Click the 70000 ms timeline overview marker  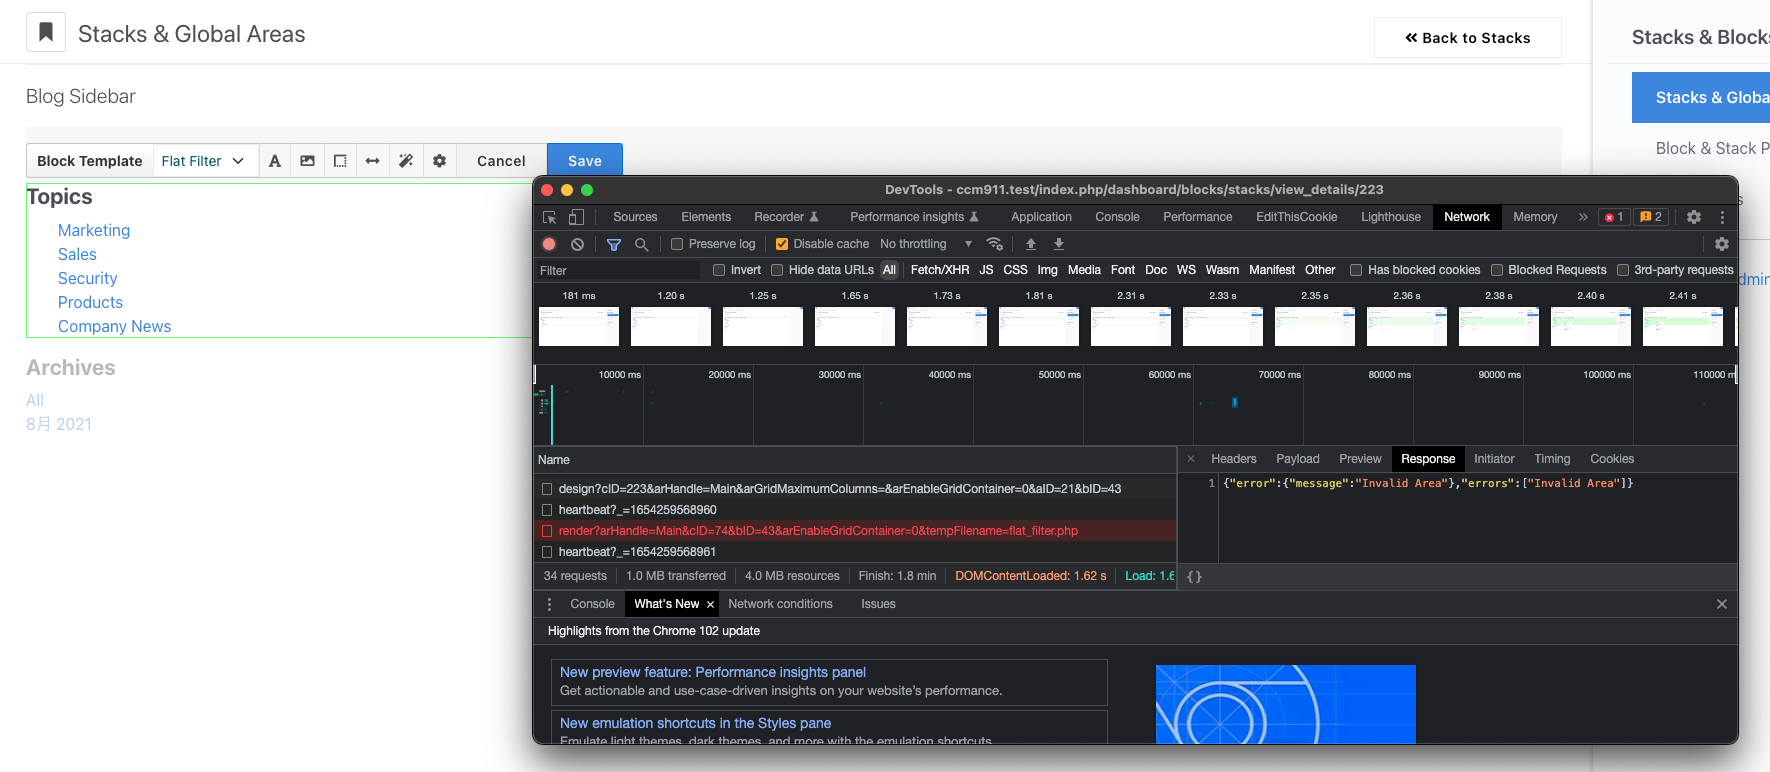coord(1279,375)
